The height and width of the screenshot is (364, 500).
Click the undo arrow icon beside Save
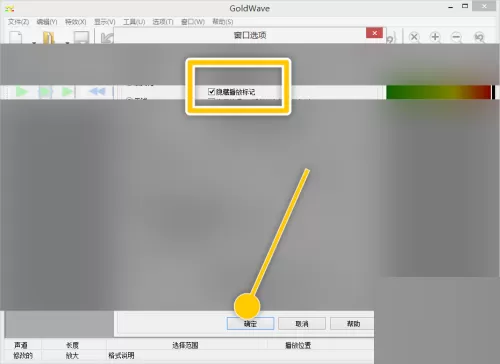tap(107, 38)
